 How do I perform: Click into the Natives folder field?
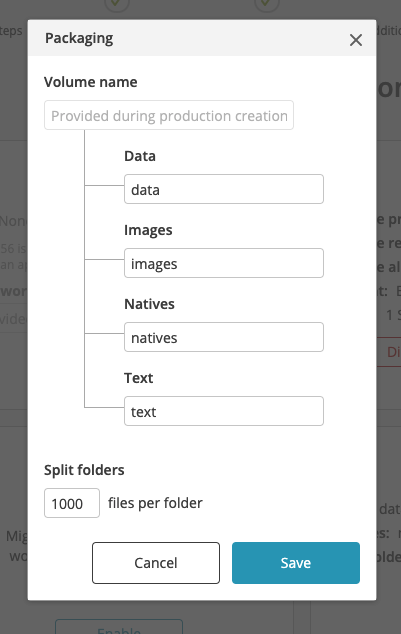(x=224, y=337)
